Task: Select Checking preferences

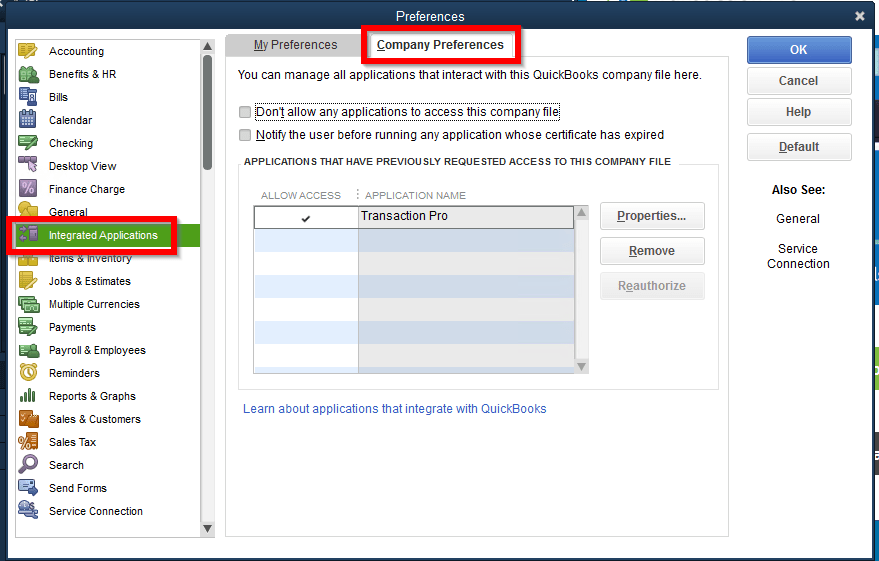Action: coord(71,143)
